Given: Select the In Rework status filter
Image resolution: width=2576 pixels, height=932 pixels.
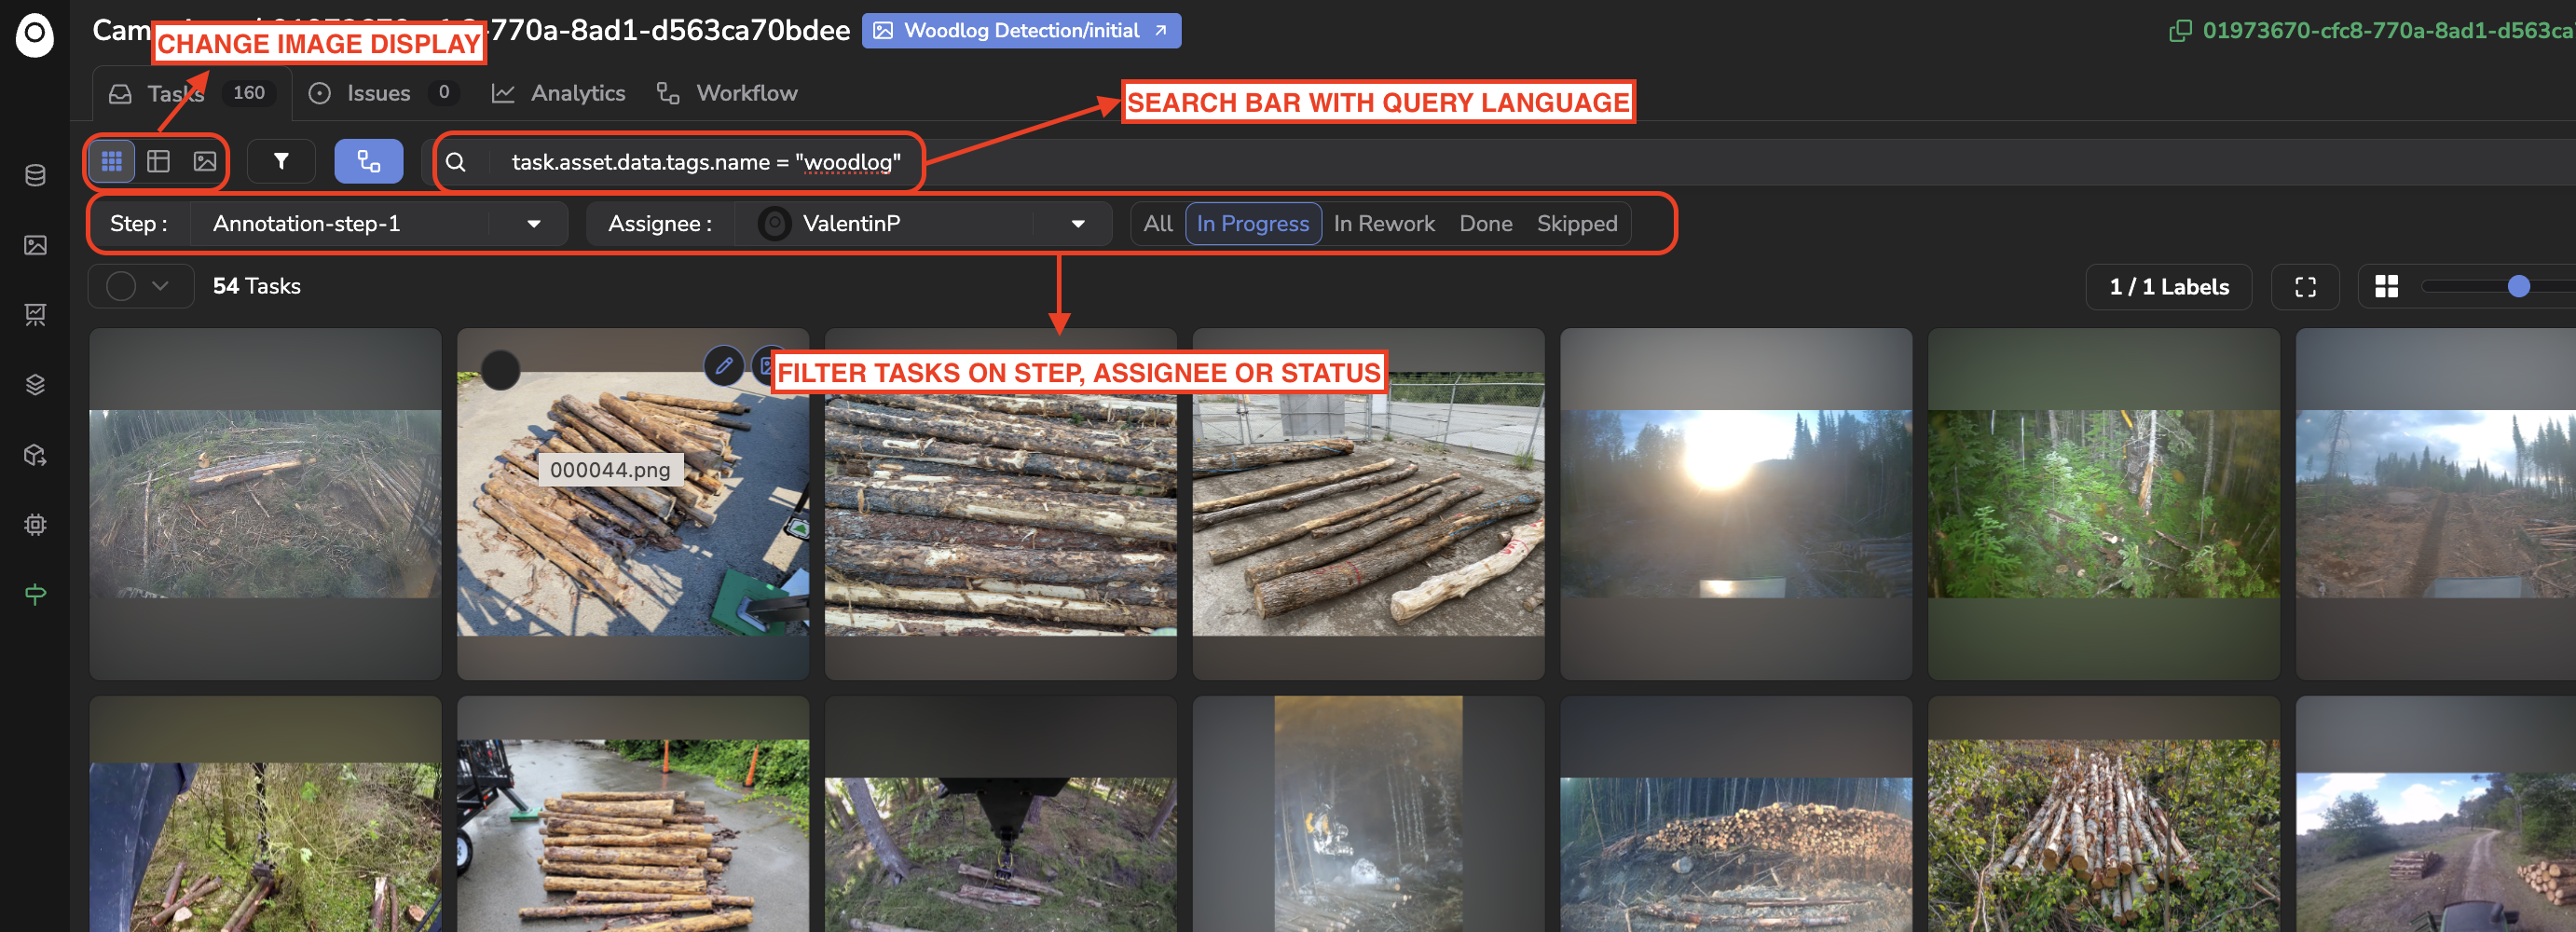Looking at the screenshot, I should [x=1384, y=224].
